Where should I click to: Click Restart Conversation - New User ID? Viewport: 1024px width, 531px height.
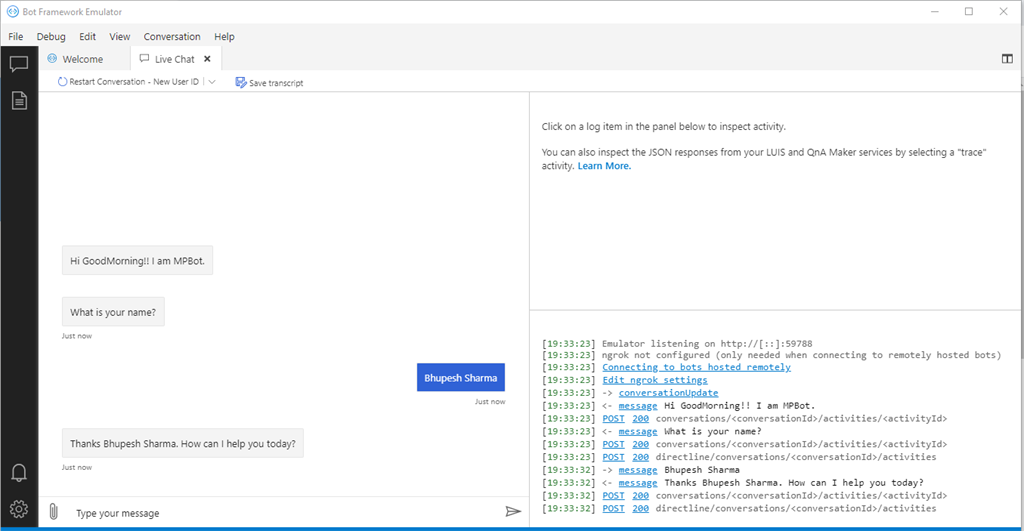[134, 82]
